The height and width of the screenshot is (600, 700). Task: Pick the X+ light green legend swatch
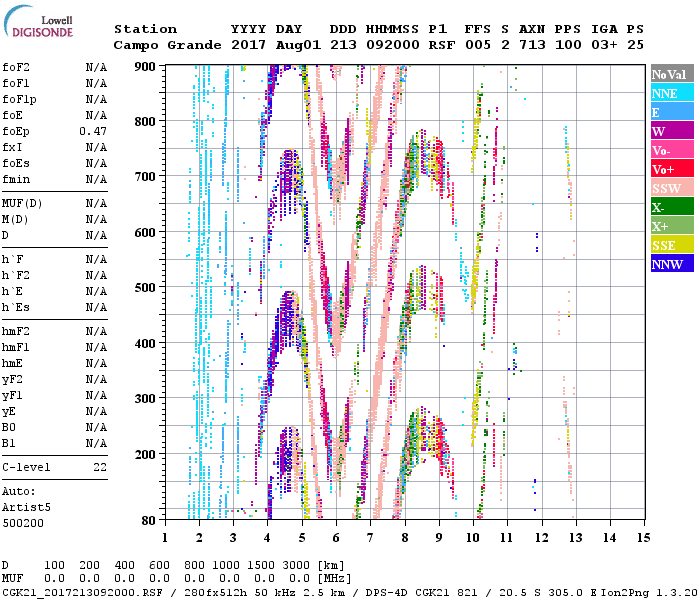pos(671,226)
